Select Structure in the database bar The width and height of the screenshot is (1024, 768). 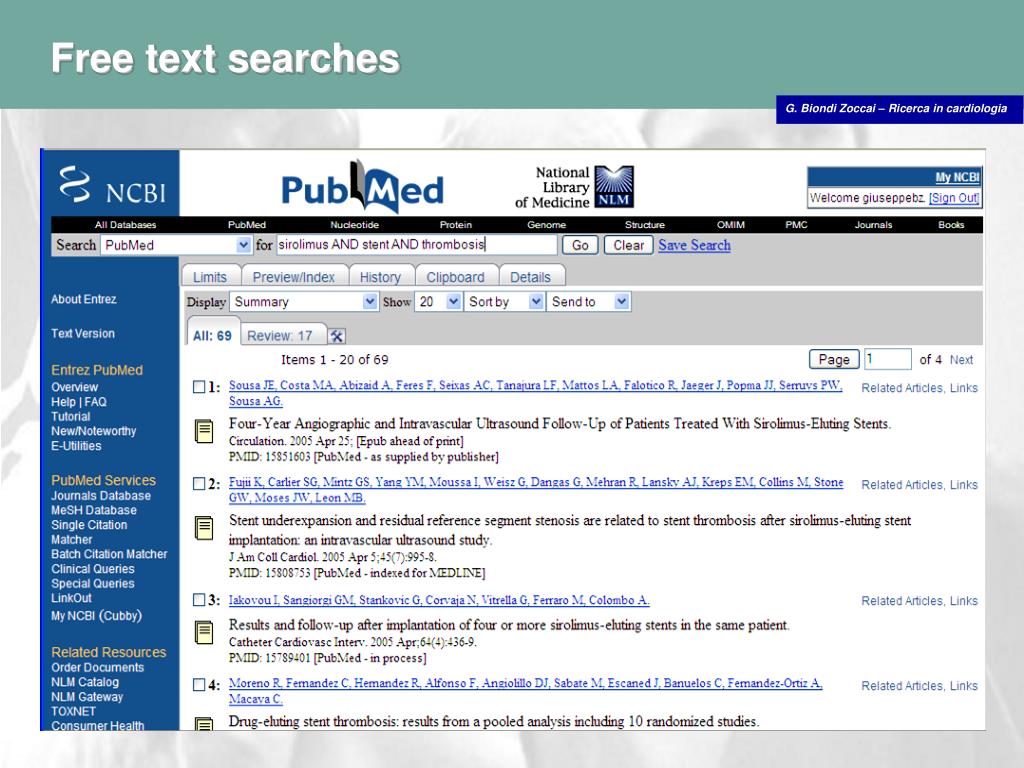pyautogui.click(x=645, y=225)
